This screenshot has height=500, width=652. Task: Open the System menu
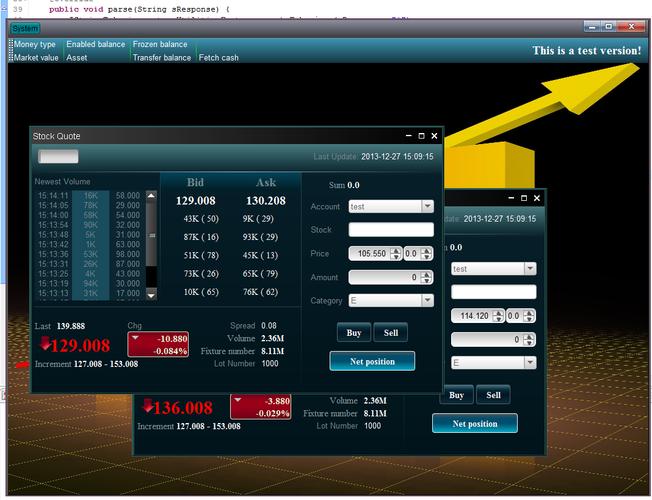click(x=25, y=28)
